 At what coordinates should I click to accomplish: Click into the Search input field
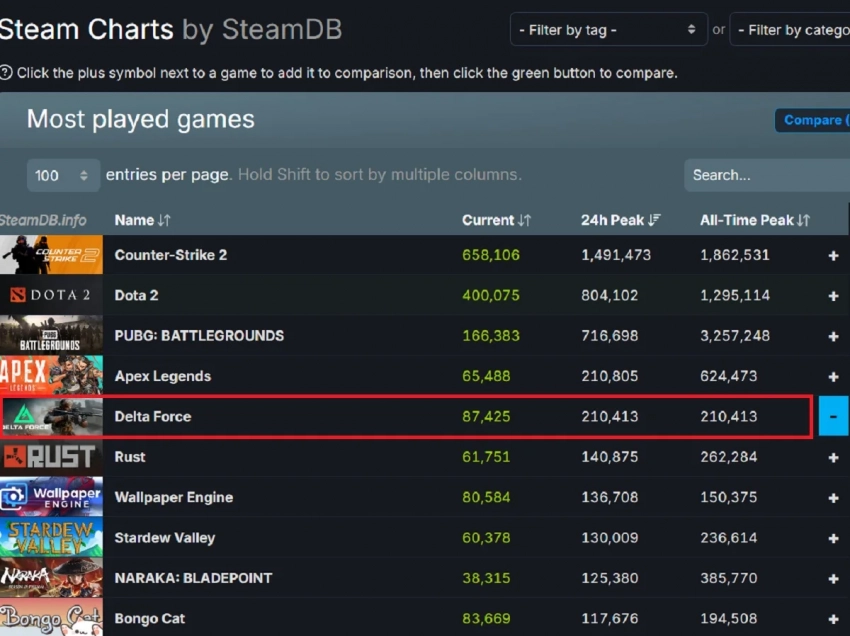pyautogui.click(x=765, y=175)
